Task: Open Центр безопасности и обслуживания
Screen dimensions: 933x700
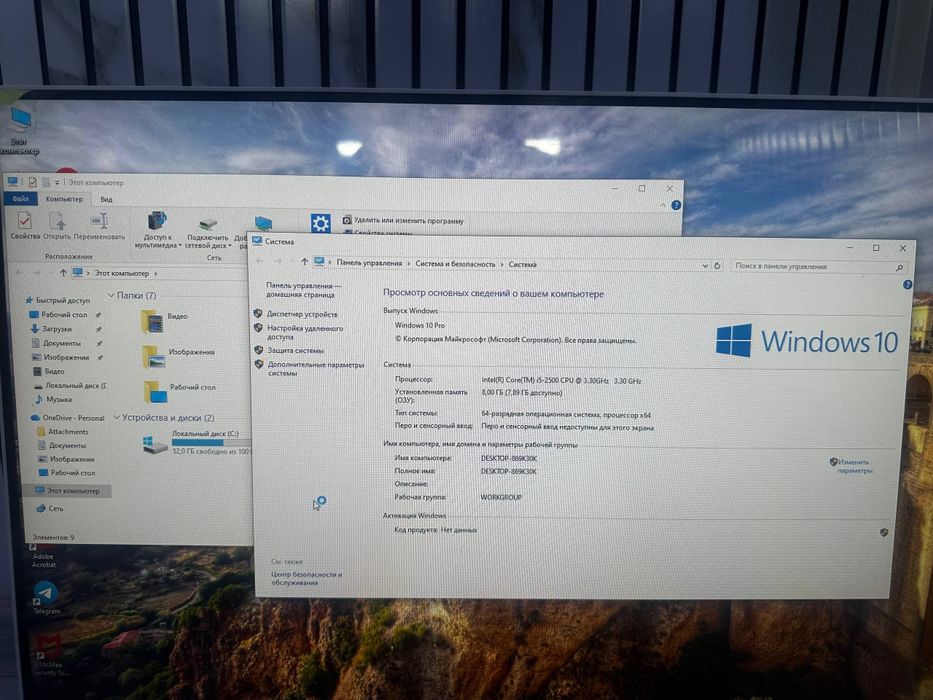Action: [x=306, y=579]
